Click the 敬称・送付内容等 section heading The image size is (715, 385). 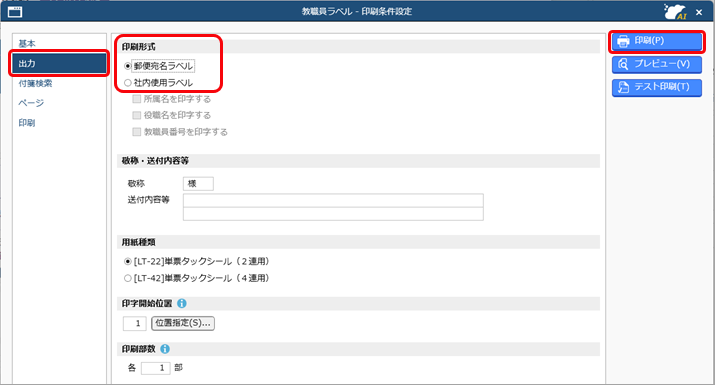(155, 161)
